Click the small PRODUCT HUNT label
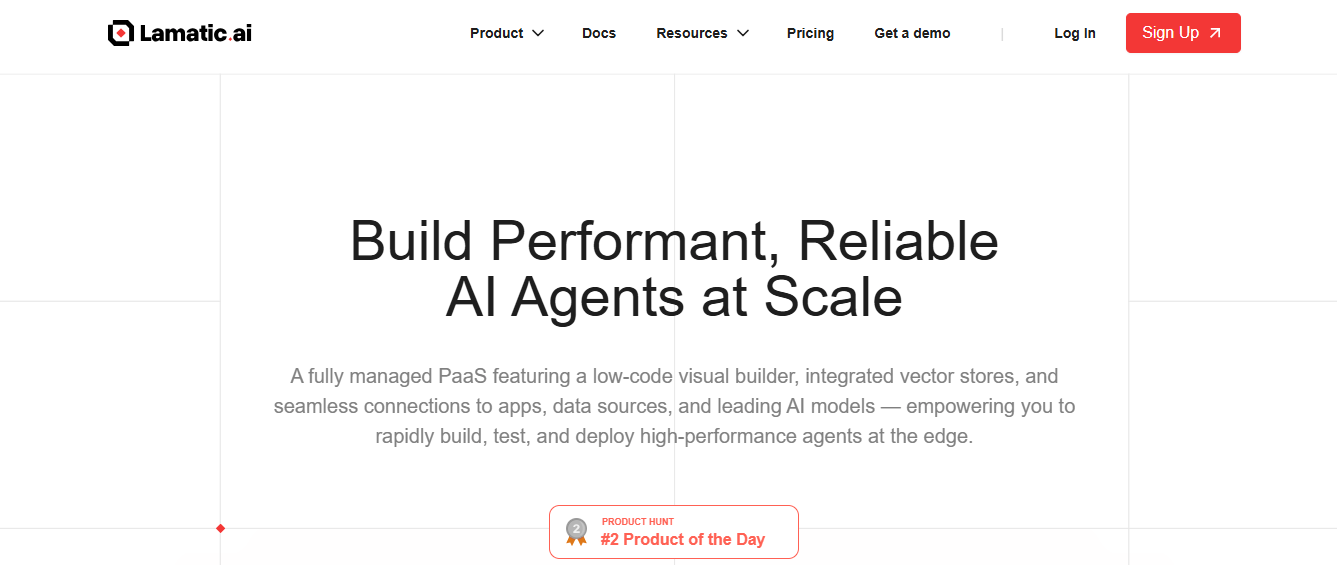 (x=638, y=521)
